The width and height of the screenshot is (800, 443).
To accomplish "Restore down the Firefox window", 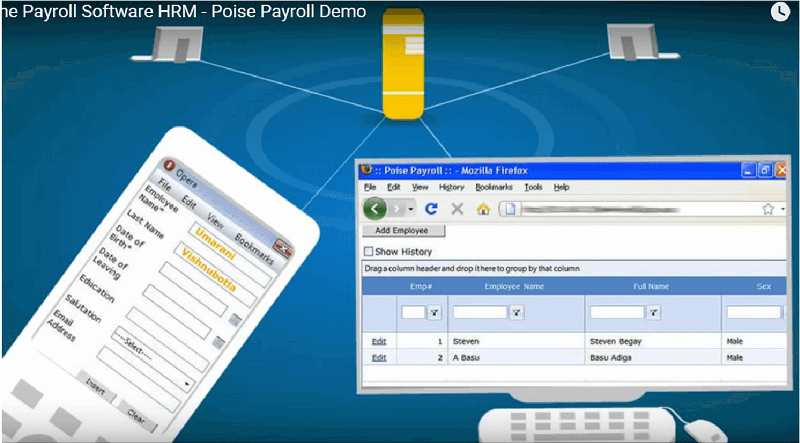I will tap(765, 170).
